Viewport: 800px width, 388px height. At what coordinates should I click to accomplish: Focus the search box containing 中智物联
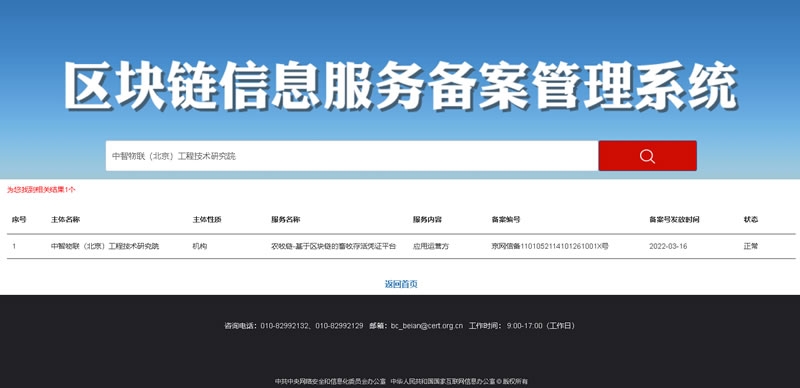coord(352,156)
